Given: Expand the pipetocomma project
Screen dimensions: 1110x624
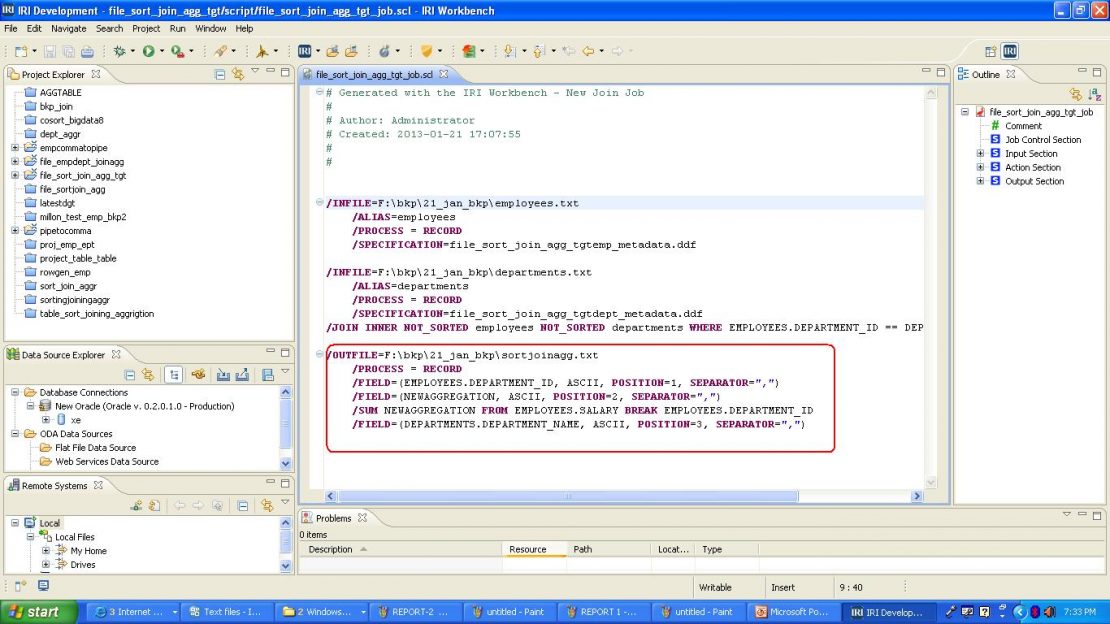Looking at the screenshot, I should (15, 231).
